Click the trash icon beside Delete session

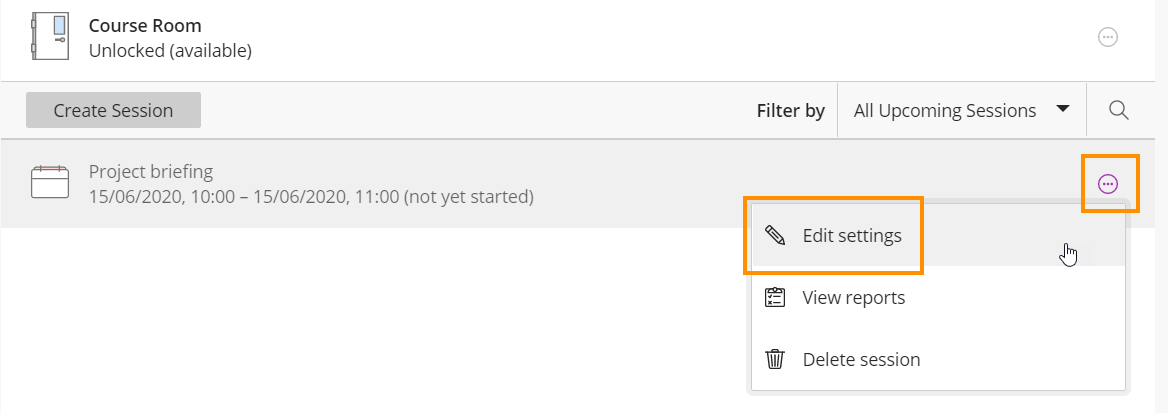[x=775, y=359]
